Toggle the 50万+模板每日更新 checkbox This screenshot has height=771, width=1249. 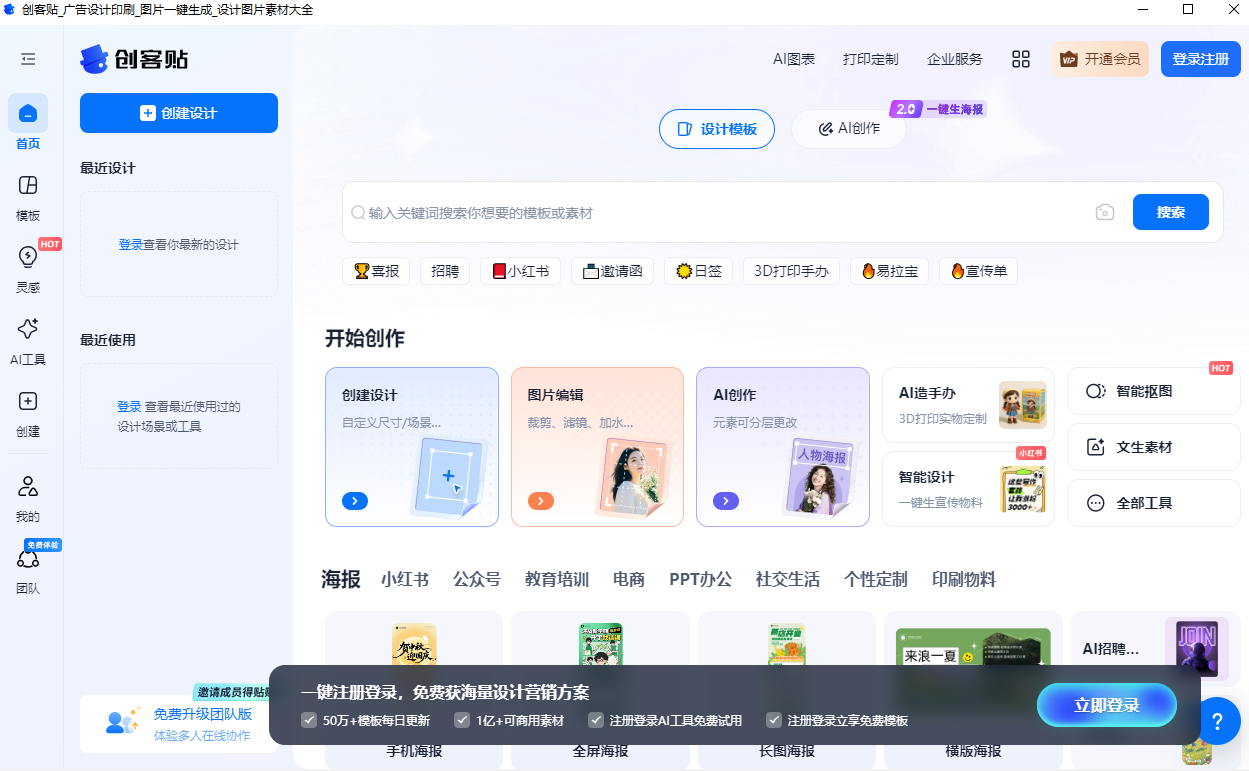(x=308, y=719)
